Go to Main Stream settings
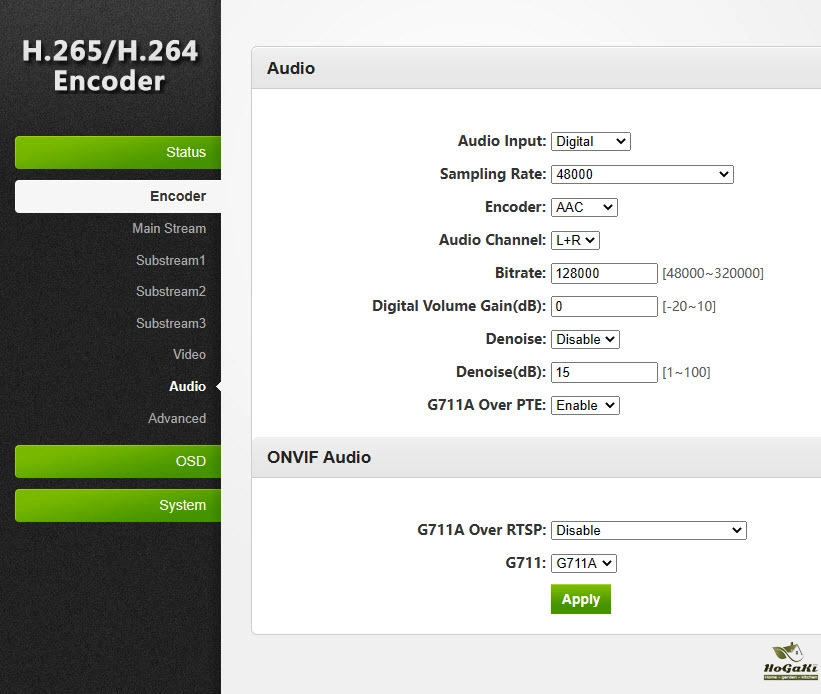The width and height of the screenshot is (821, 694). tap(169, 228)
